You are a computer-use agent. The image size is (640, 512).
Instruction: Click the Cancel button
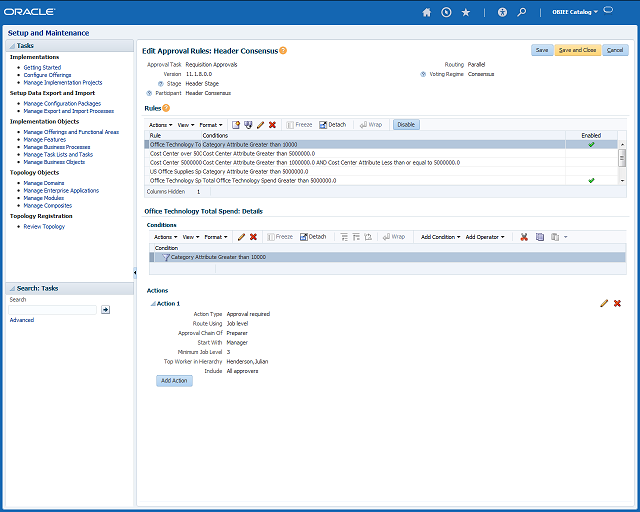615,50
